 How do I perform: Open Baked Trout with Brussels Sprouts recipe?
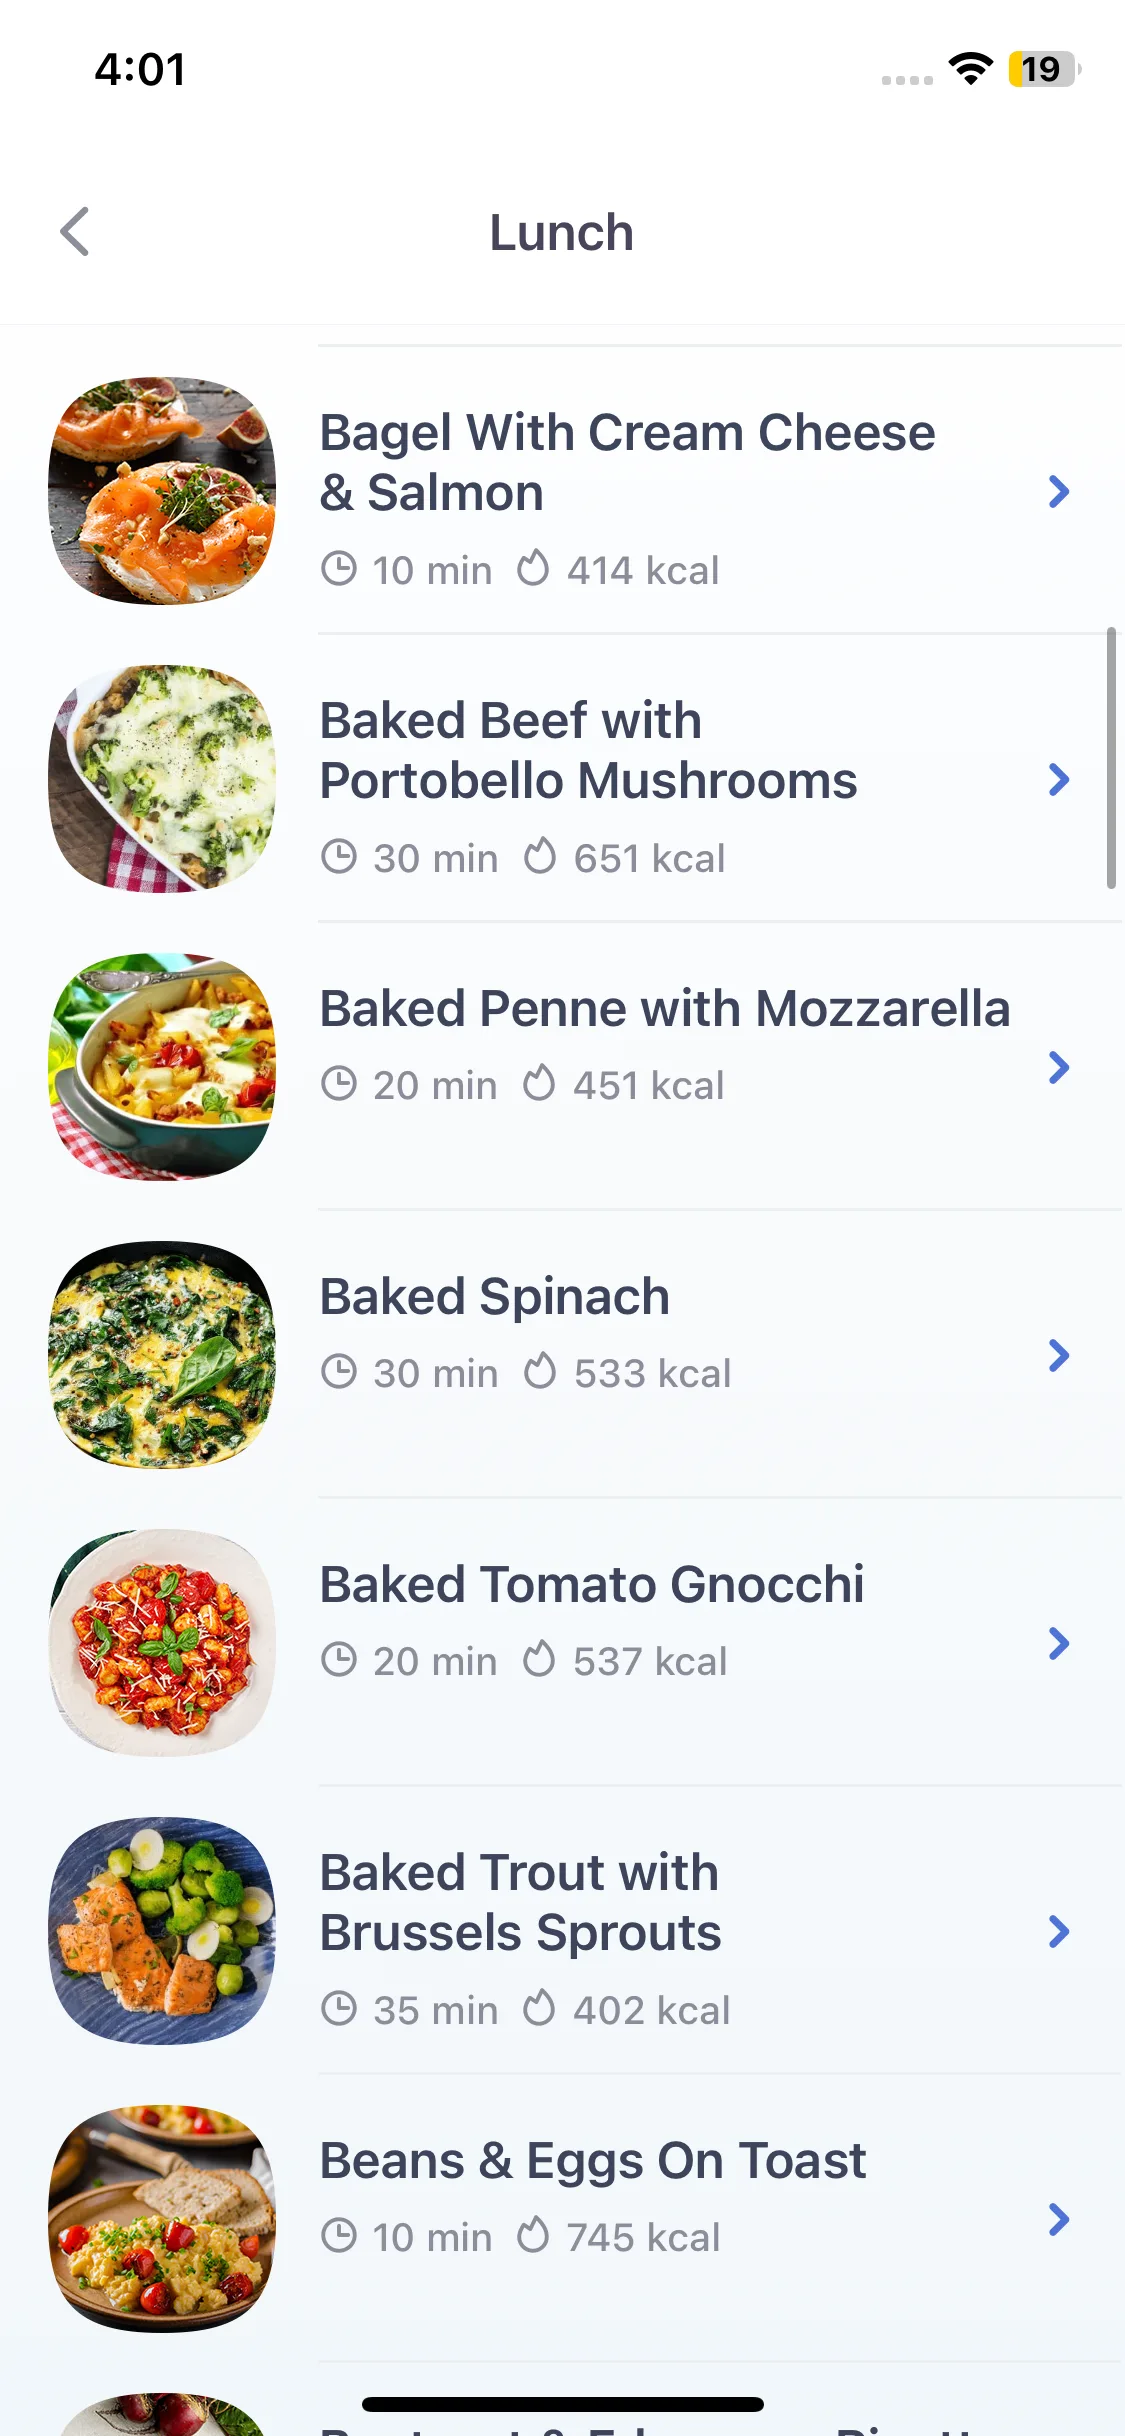tap(520, 1902)
